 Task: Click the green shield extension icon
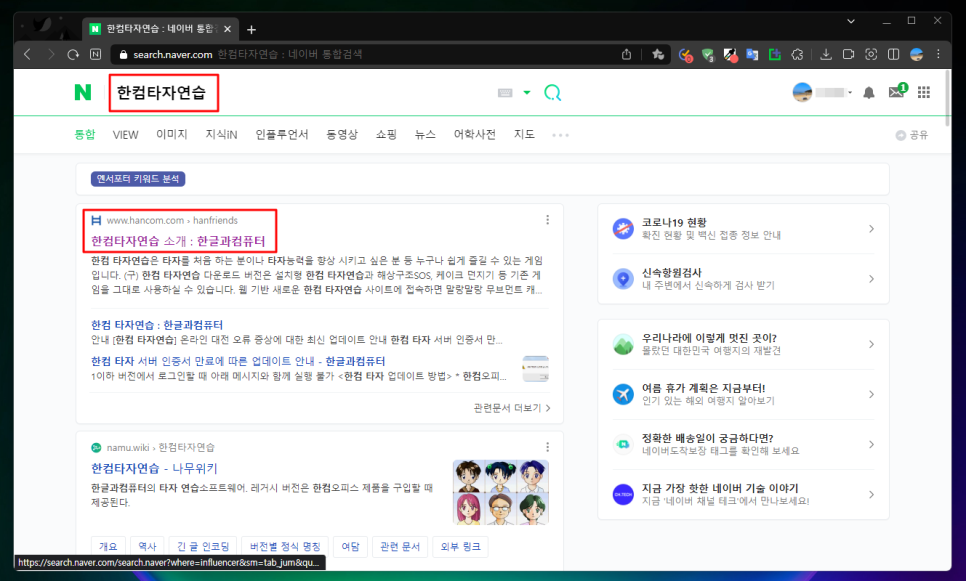coord(708,55)
